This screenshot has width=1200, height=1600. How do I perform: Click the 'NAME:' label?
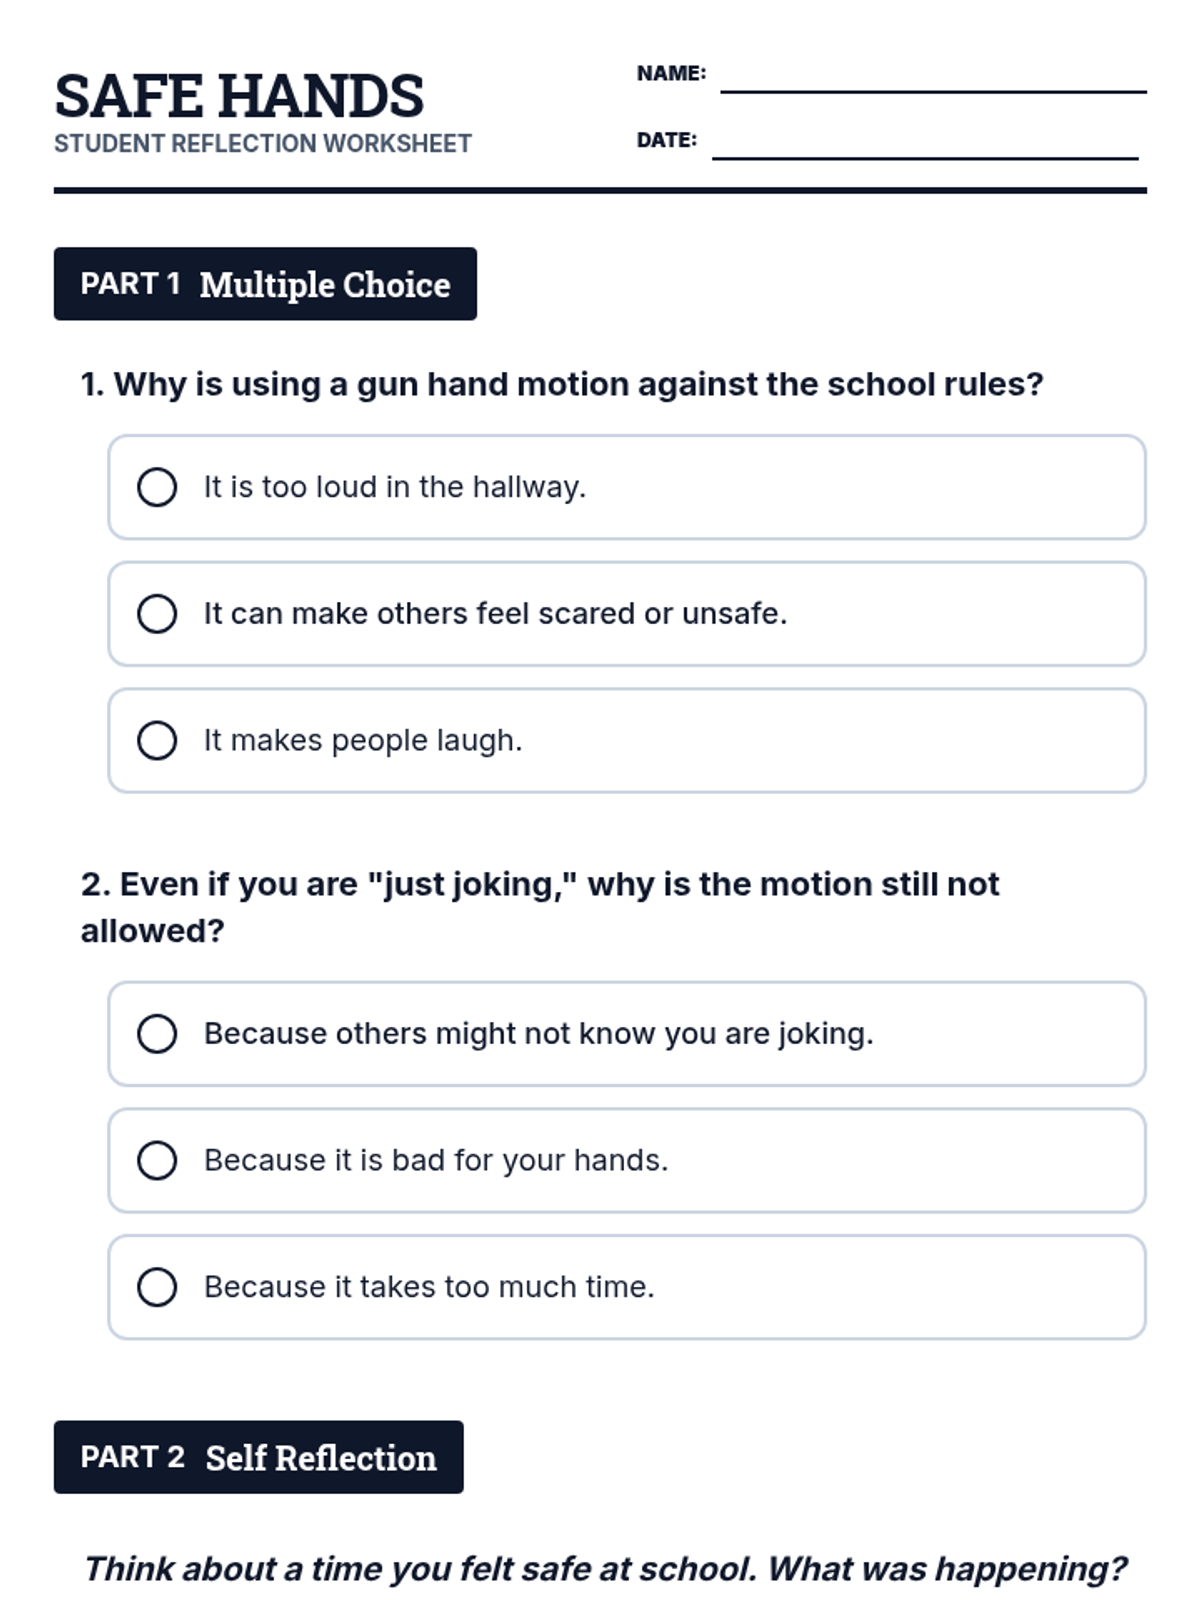pyautogui.click(x=671, y=73)
